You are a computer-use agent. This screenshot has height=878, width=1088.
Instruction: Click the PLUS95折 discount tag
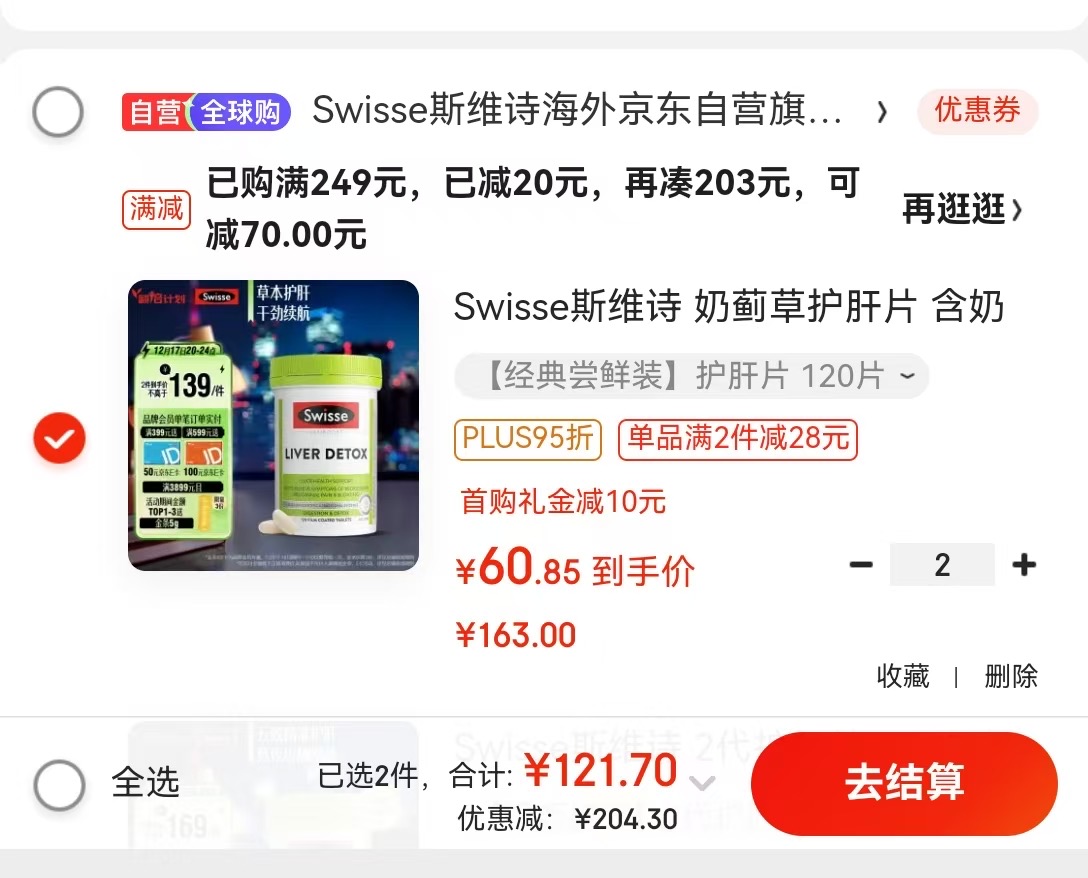528,439
